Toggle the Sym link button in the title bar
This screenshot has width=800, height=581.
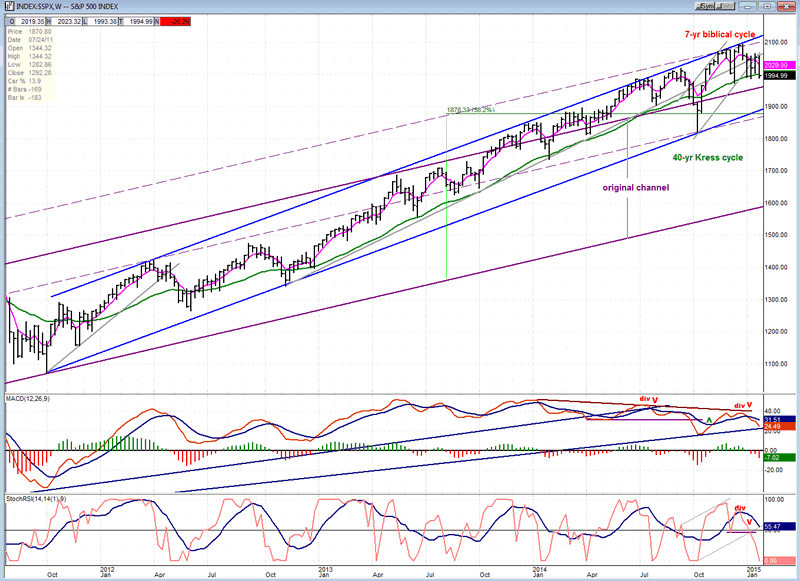706,6
